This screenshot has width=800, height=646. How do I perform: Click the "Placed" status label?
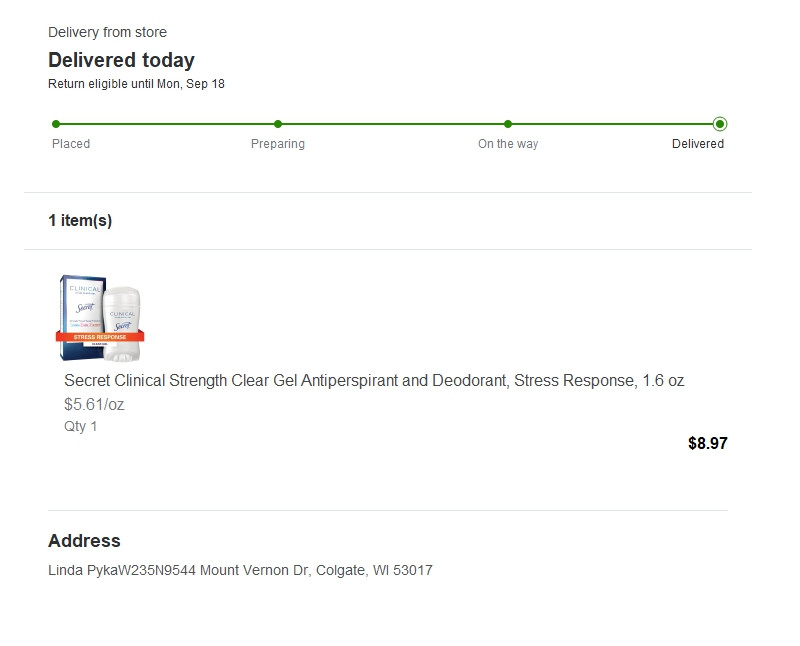click(71, 144)
